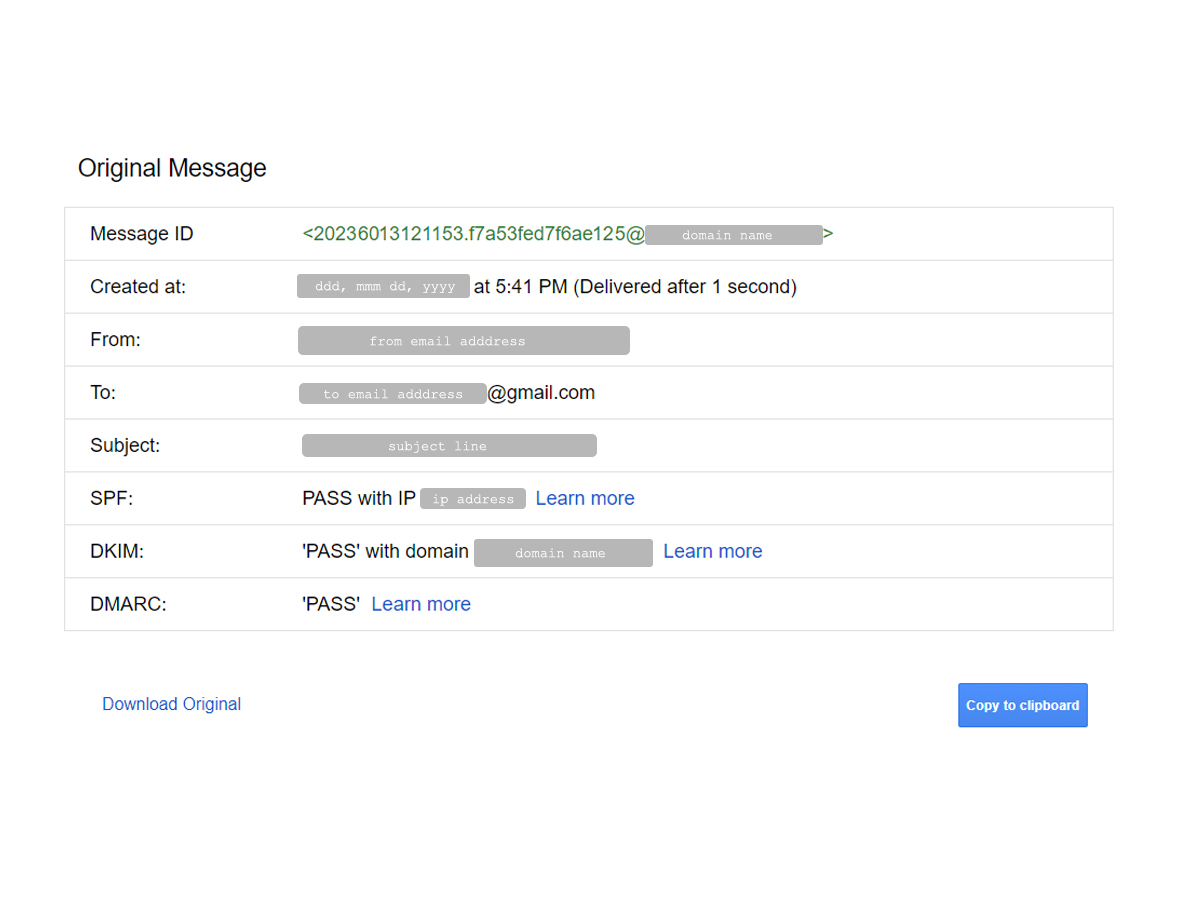Select the green Message ID text
This screenshot has width=1200, height=900.
coord(470,233)
